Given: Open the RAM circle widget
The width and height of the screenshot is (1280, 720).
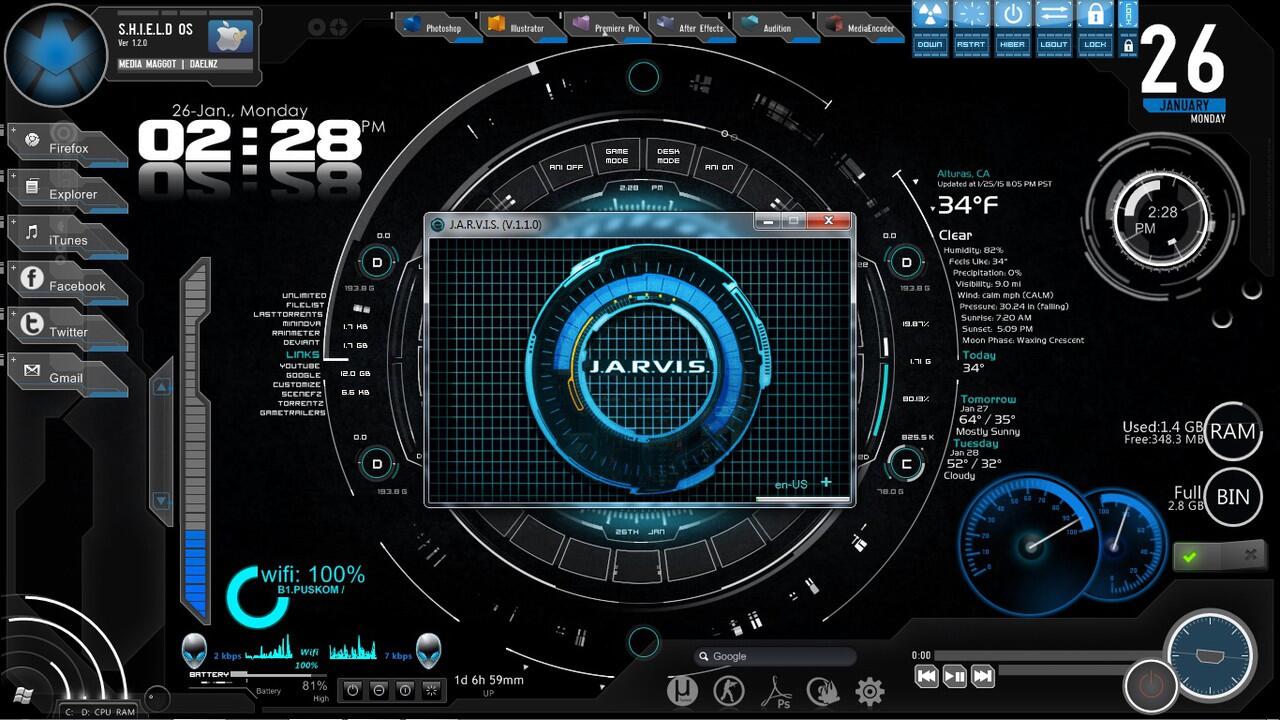Looking at the screenshot, I should click(1232, 431).
